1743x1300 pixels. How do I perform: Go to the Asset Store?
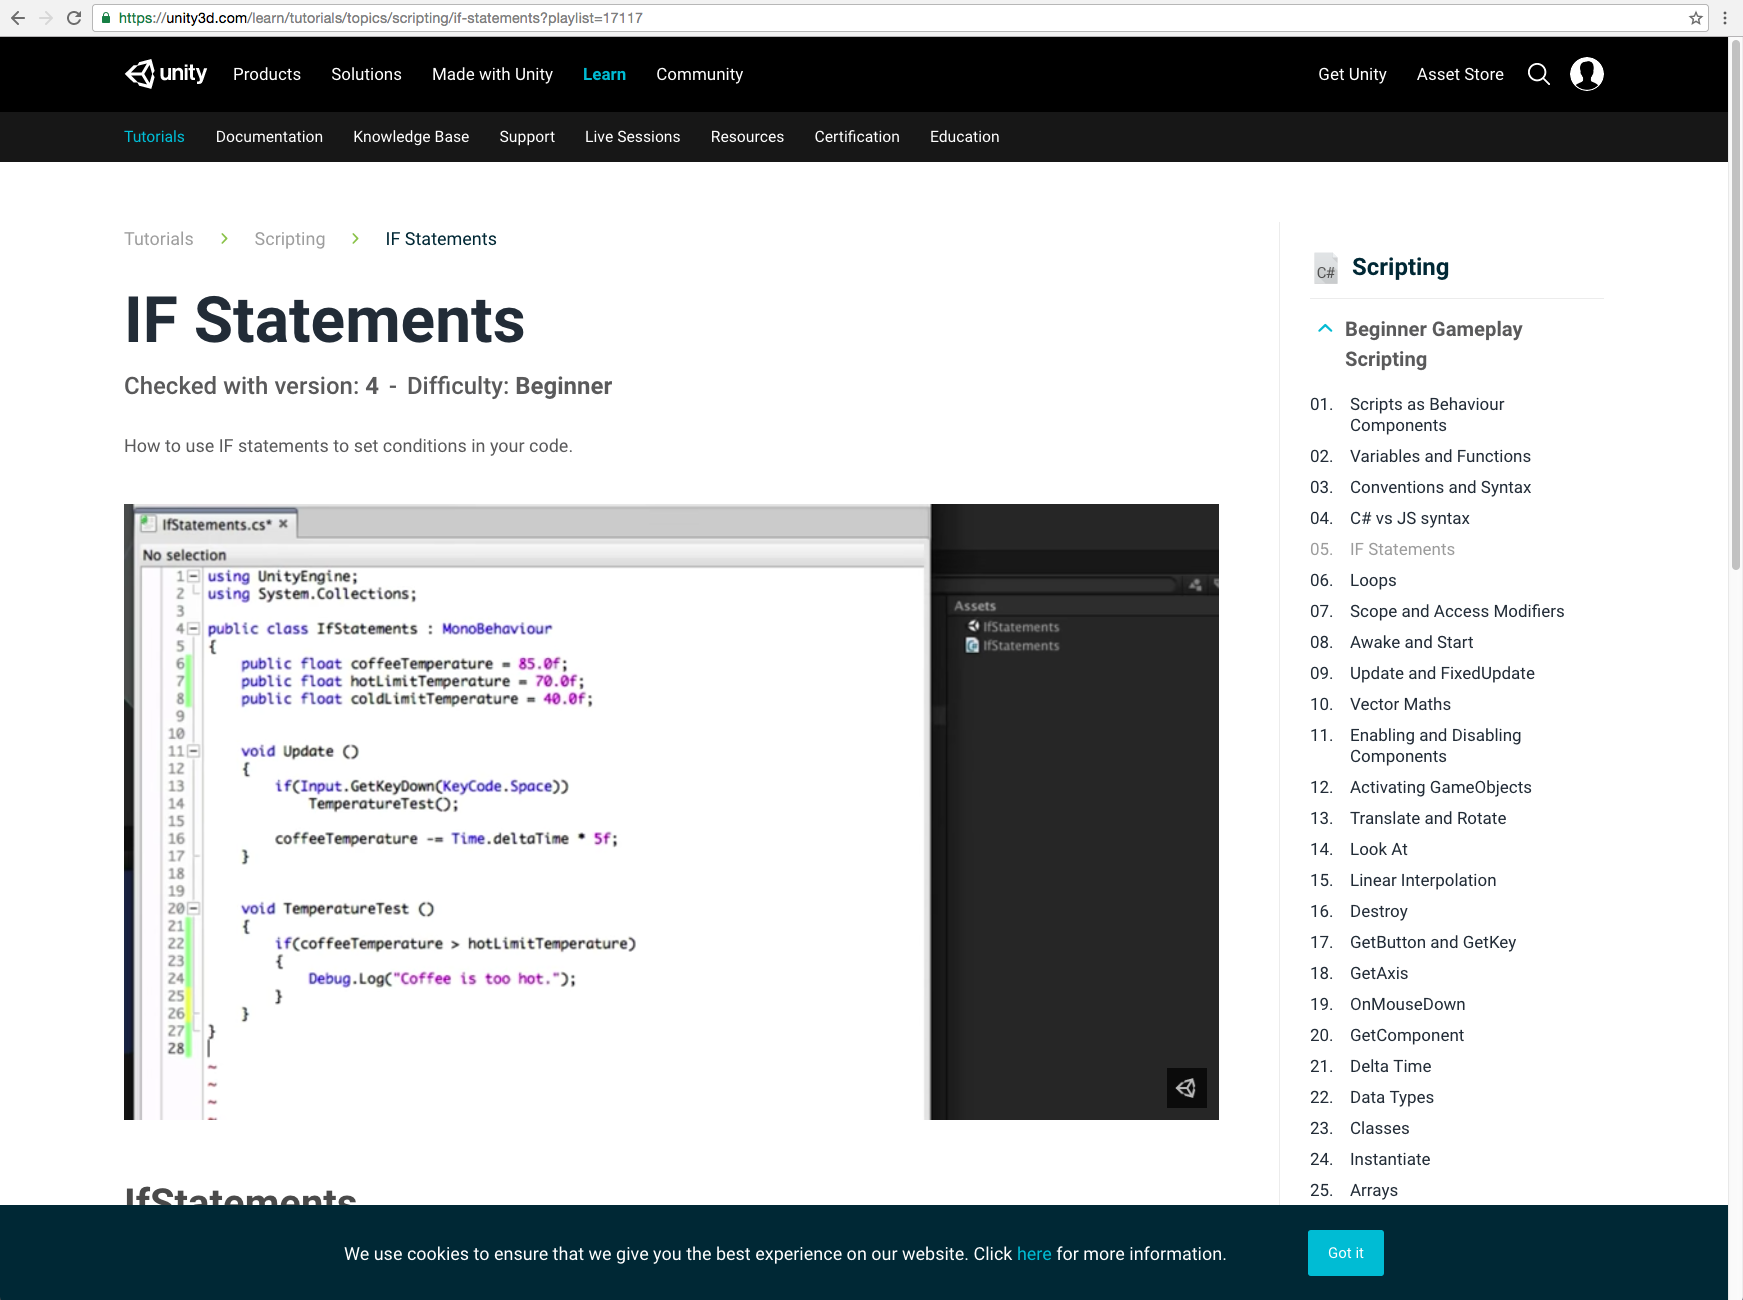1460,74
